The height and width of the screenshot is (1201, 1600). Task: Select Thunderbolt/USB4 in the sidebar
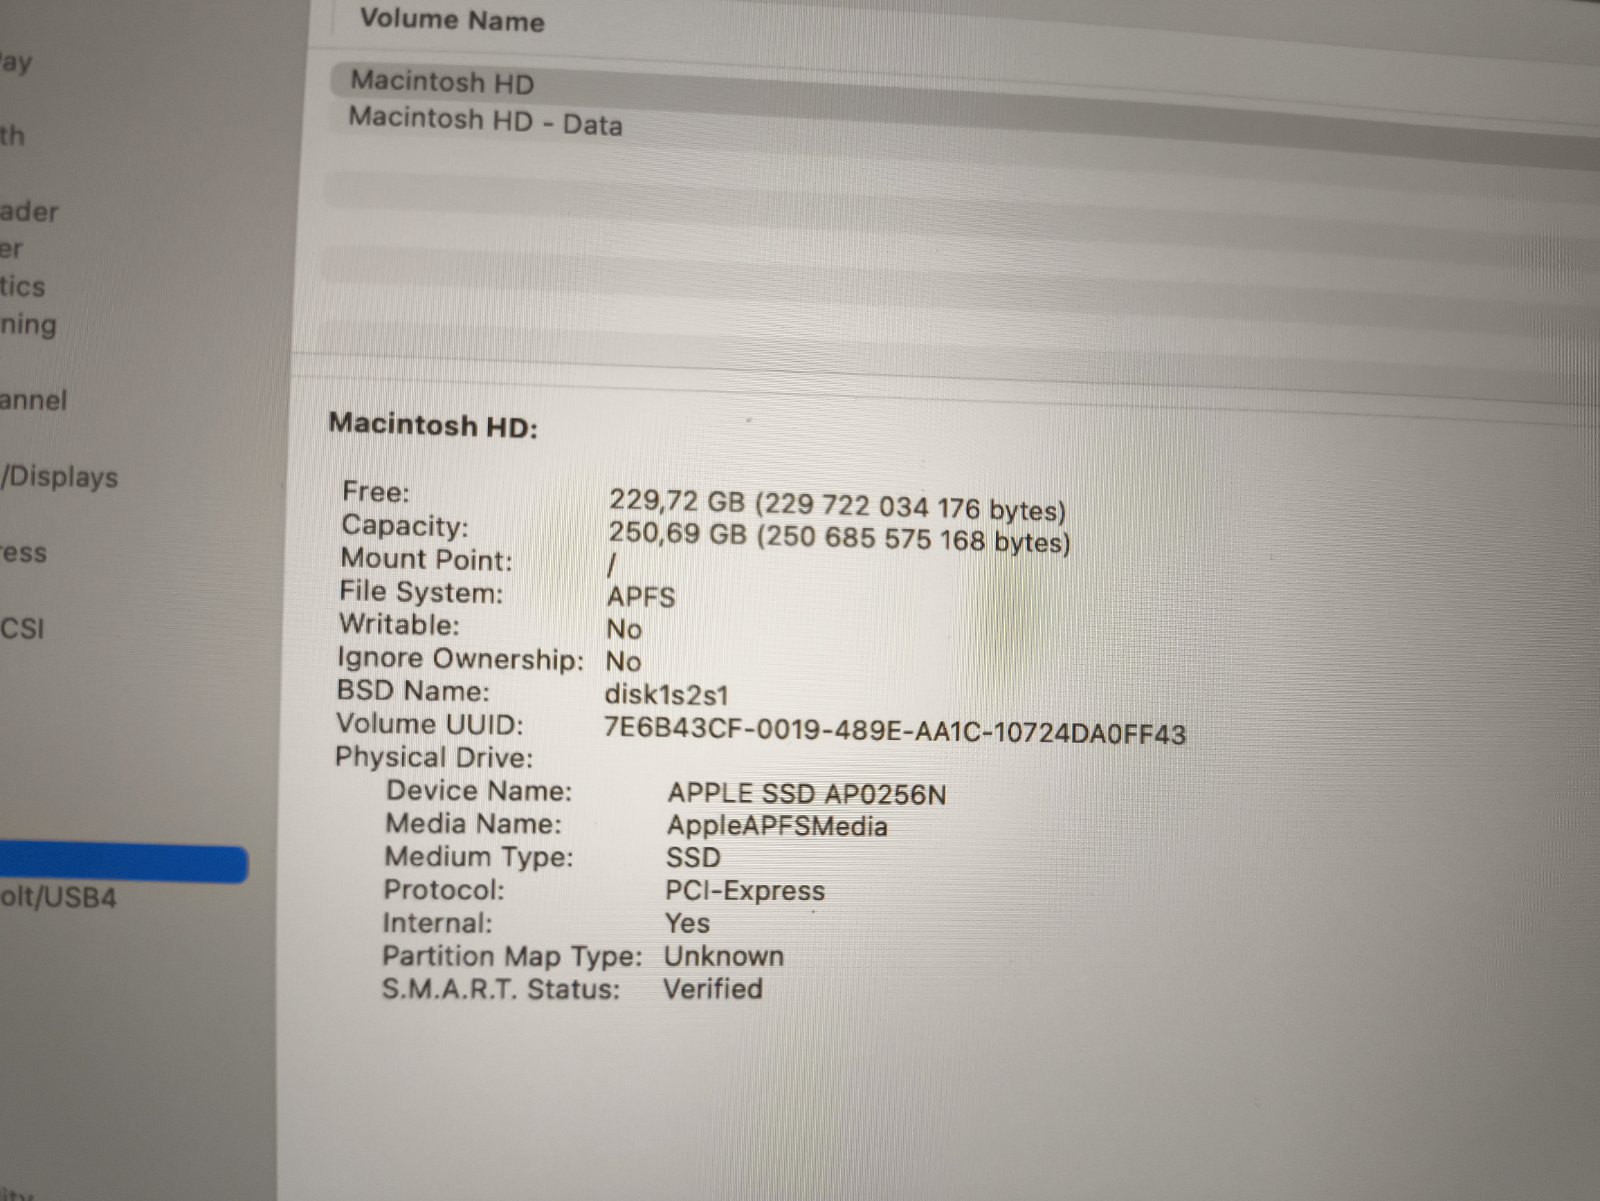point(58,897)
